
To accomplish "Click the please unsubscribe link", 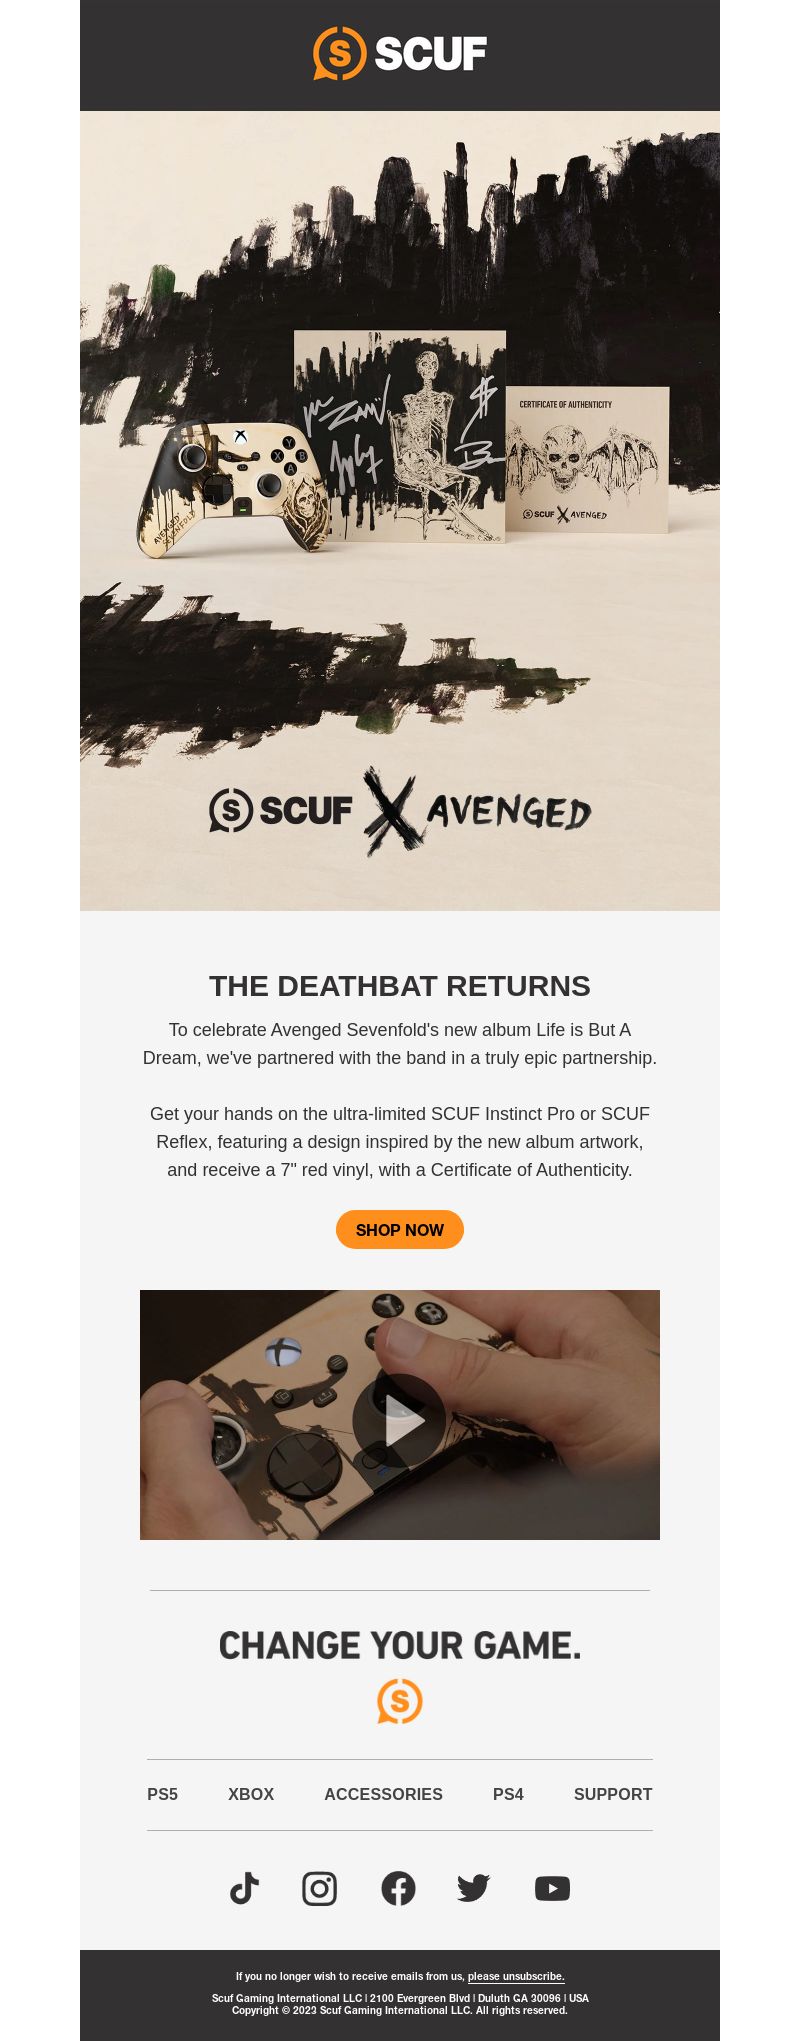I will pyautogui.click(x=516, y=1976).
